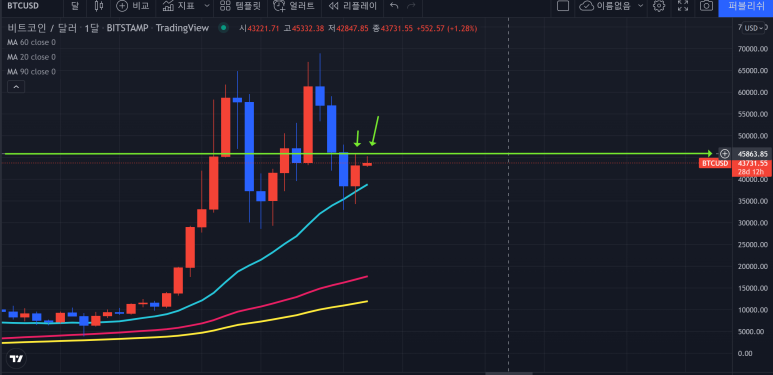Start 리플레이 (bar replay) mode
The height and width of the screenshot is (375, 773).
(x=352, y=6)
